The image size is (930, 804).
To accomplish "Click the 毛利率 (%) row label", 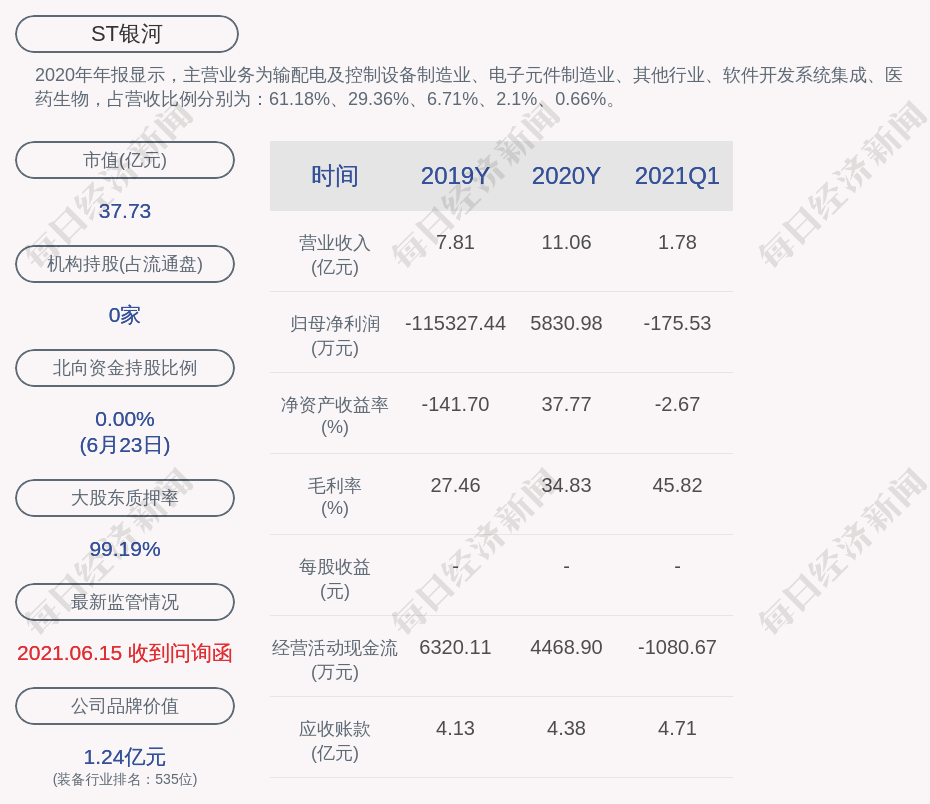I will tap(335, 497).
